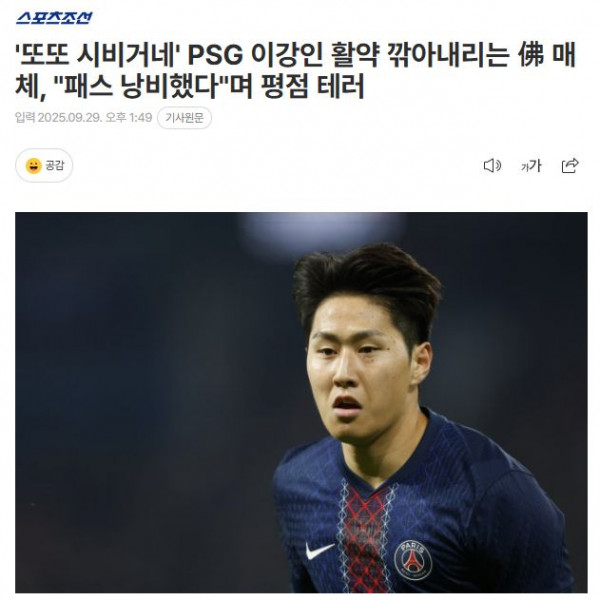Image resolution: width=600 pixels, height=600 pixels.
Task: Click the Nike swoosh on the jersey
Action: tap(319, 550)
